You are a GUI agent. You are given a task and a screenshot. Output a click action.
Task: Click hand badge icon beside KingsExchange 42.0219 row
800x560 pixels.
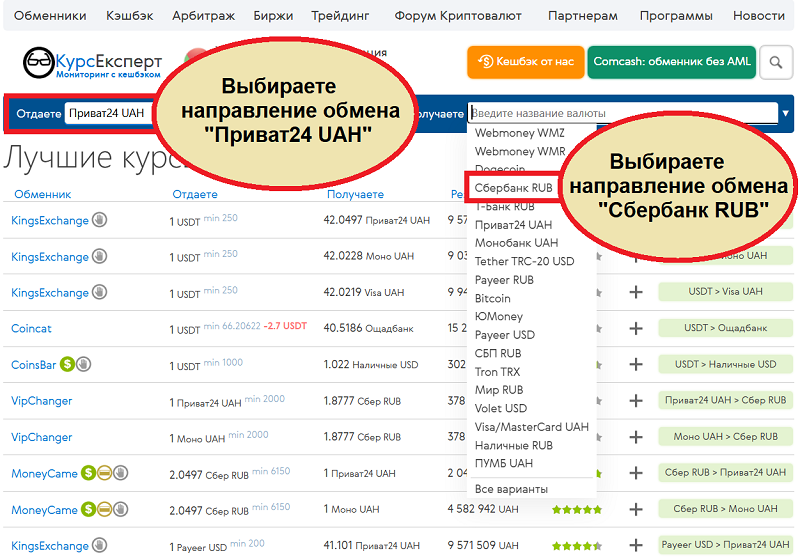(99, 292)
